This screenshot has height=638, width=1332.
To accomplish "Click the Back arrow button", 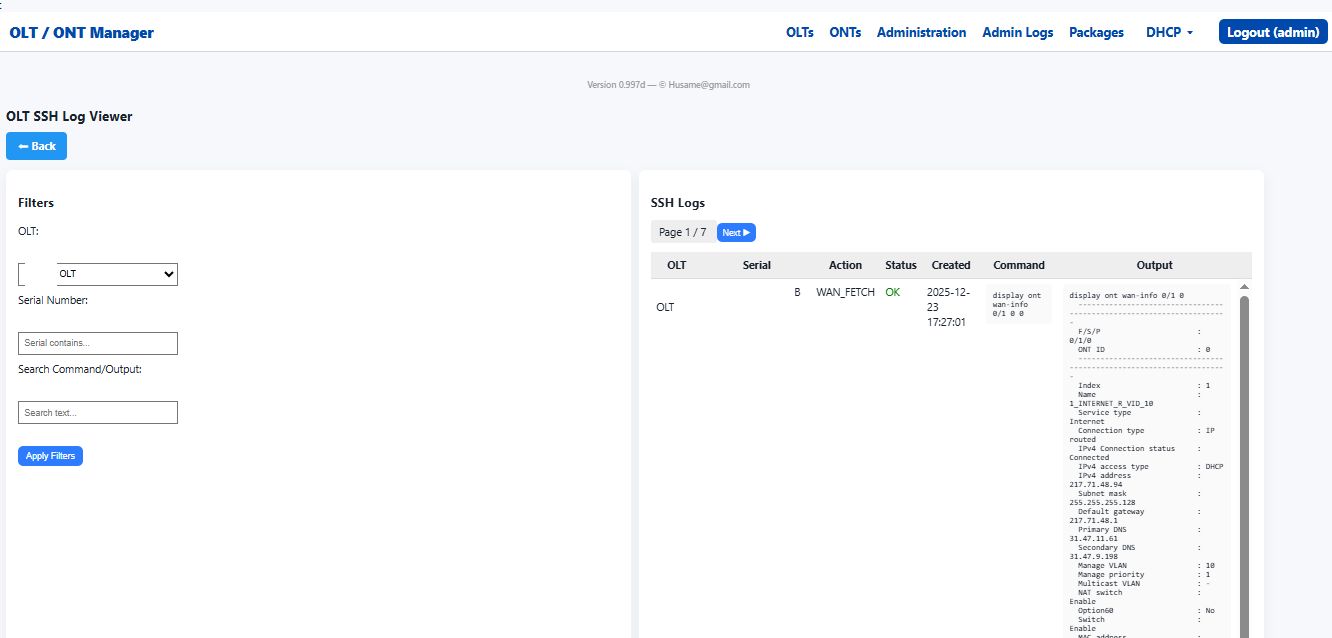I will [37, 146].
